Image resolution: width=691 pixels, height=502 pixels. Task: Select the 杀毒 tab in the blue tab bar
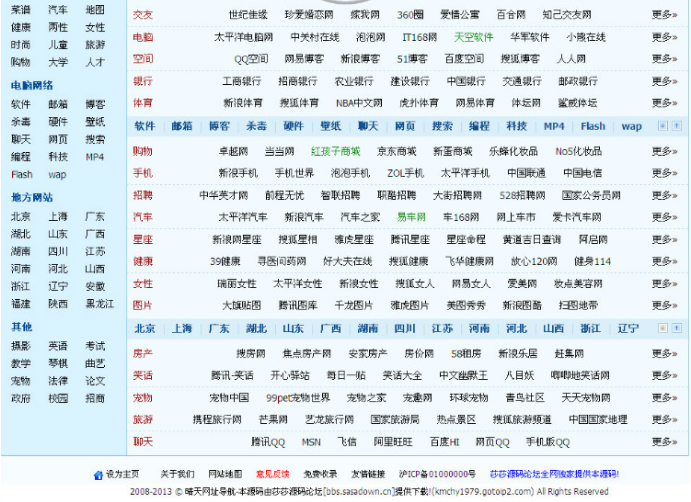point(256,126)
